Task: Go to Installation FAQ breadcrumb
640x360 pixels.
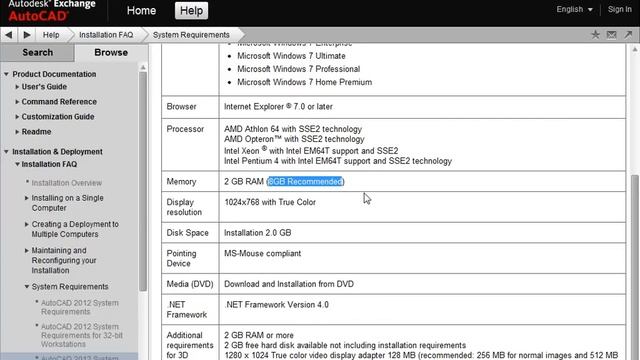Action: [x=106, y=35]
